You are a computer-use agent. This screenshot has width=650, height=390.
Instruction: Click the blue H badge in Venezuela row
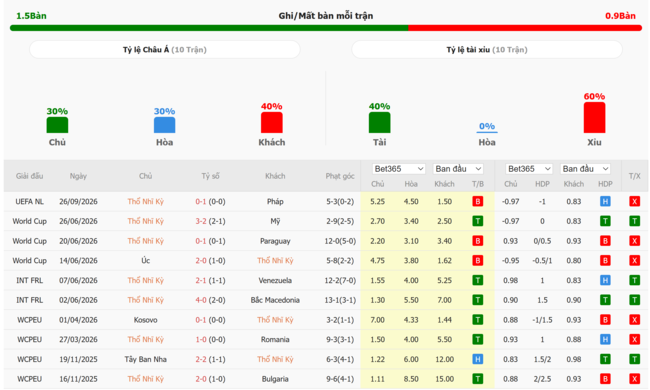click(x=605, y=281)
